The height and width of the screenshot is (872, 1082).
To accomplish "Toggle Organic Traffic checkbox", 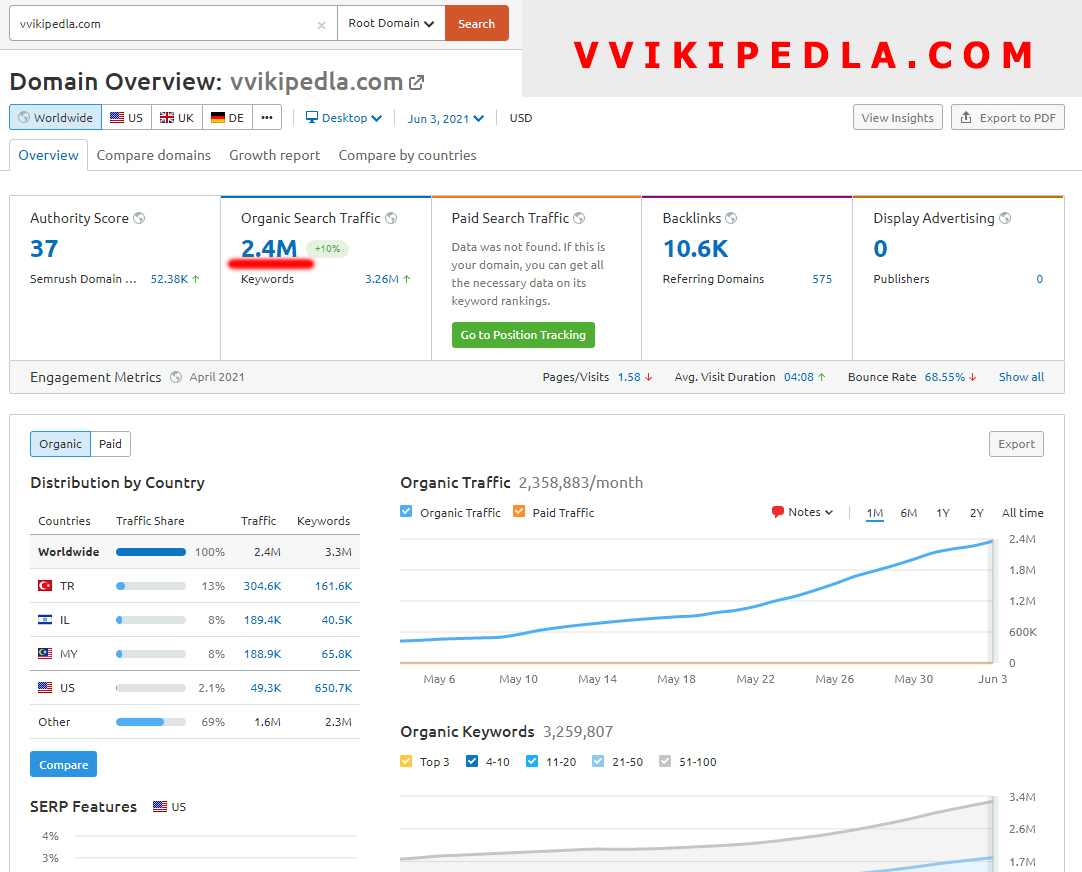I will click(x=406, y=511).
